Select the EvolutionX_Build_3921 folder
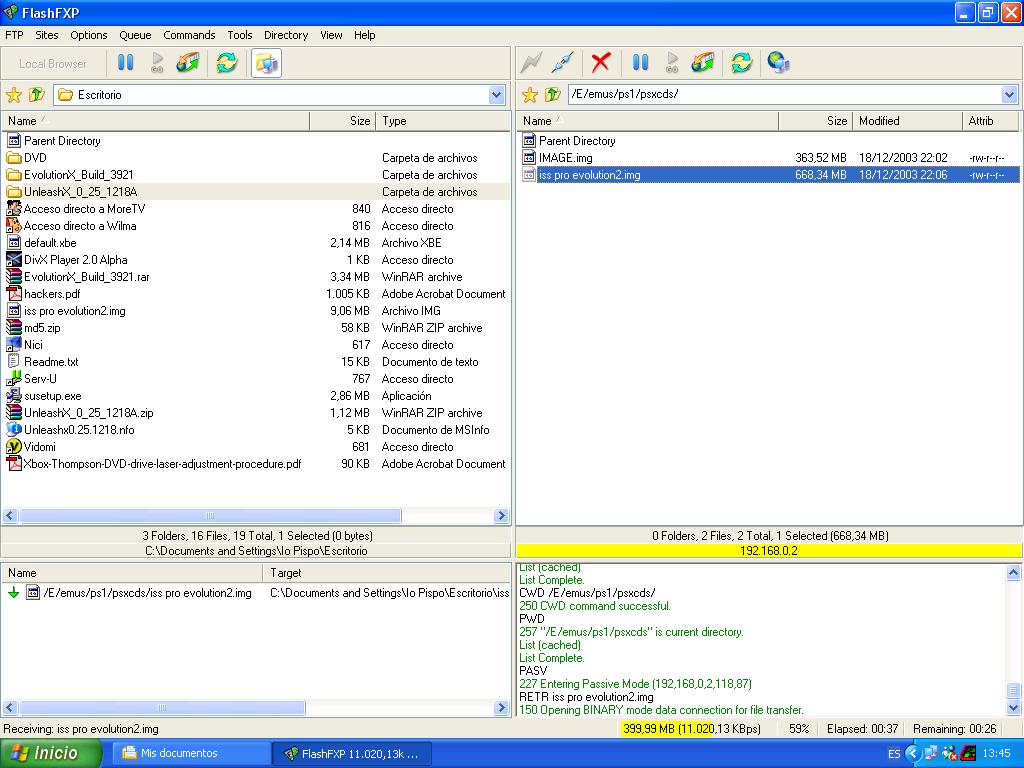This screenshot has height=768, width=1024. click(78, 174)
